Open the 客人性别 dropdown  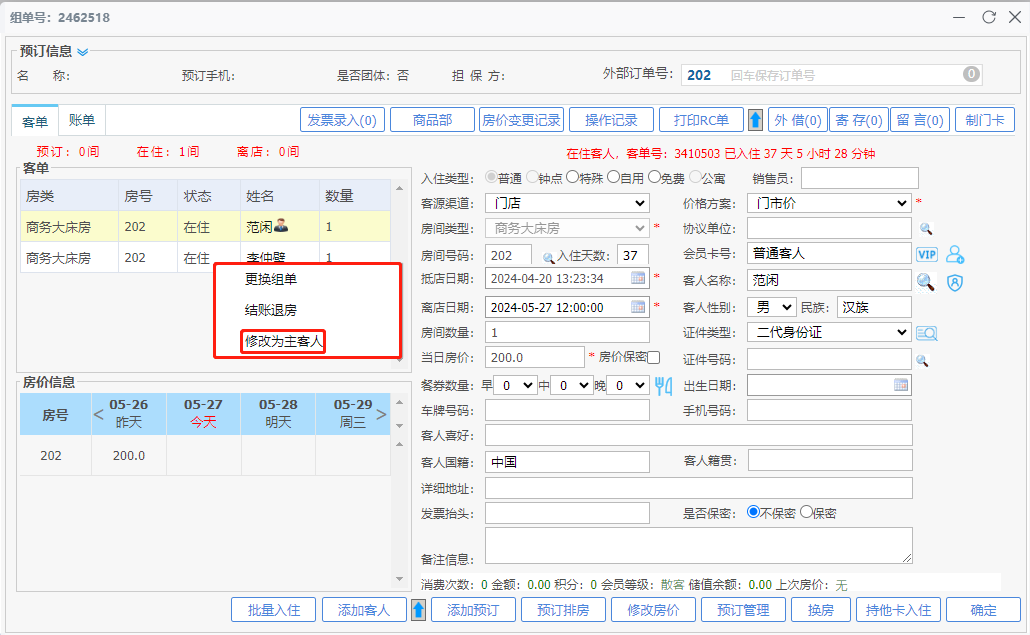click(772, 307)
